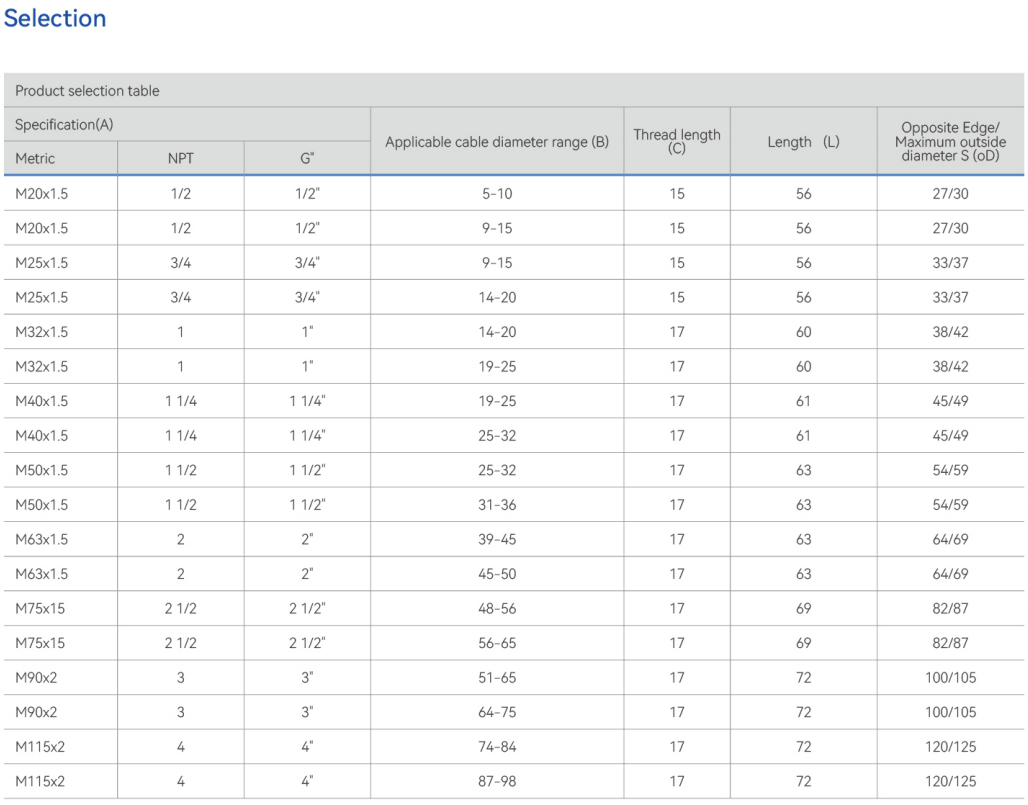This screenshot has width=1028, height=805.
Task: Select the 64-75 cable range cell
Action: (497, 712)
